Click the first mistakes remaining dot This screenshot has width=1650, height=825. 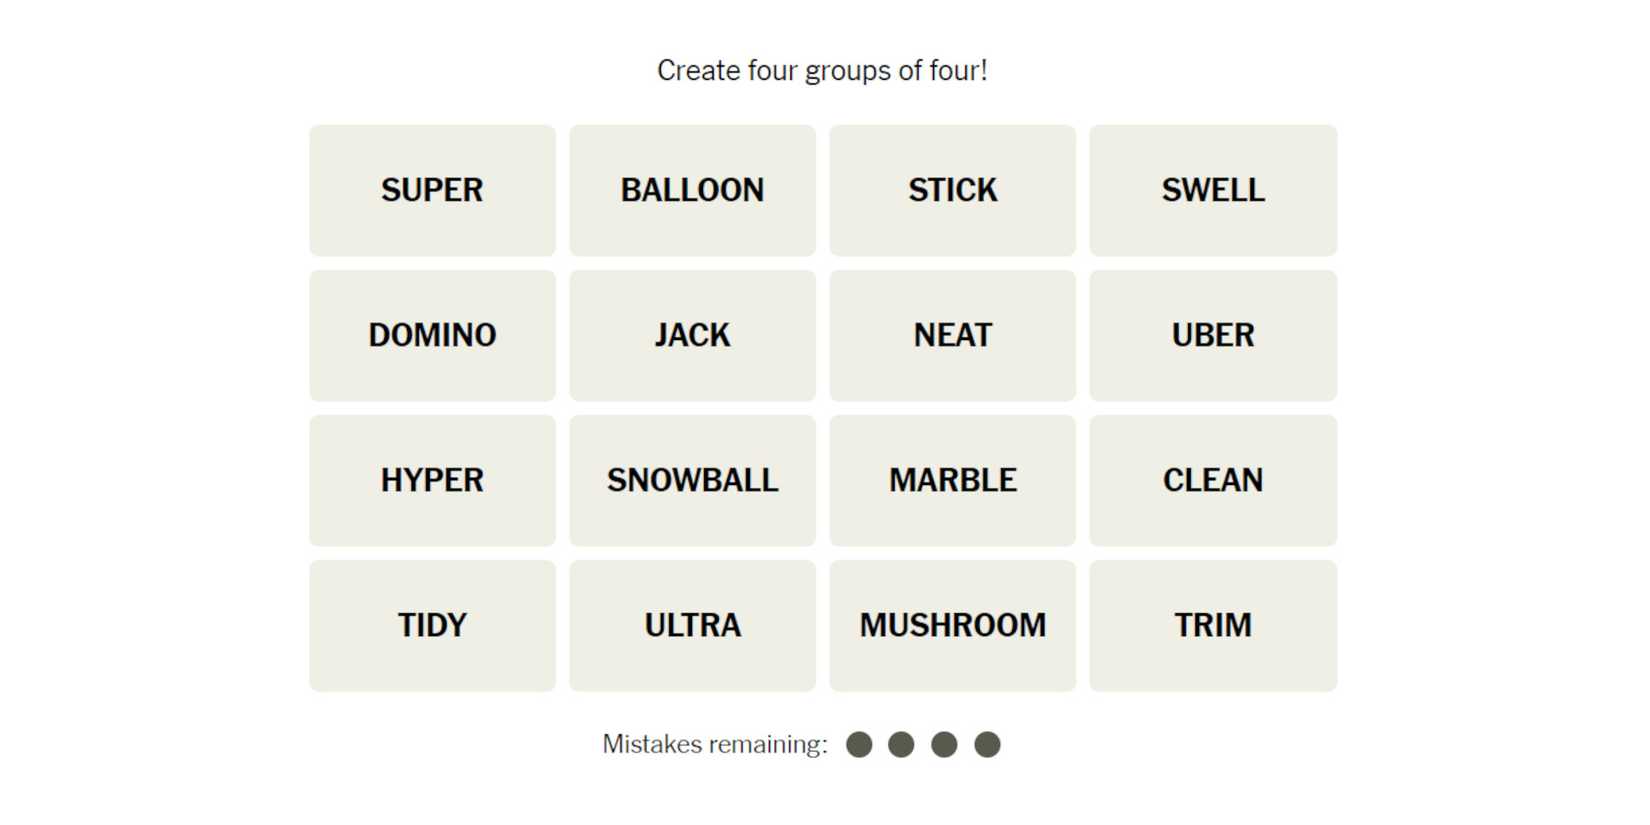click(859, 744)
